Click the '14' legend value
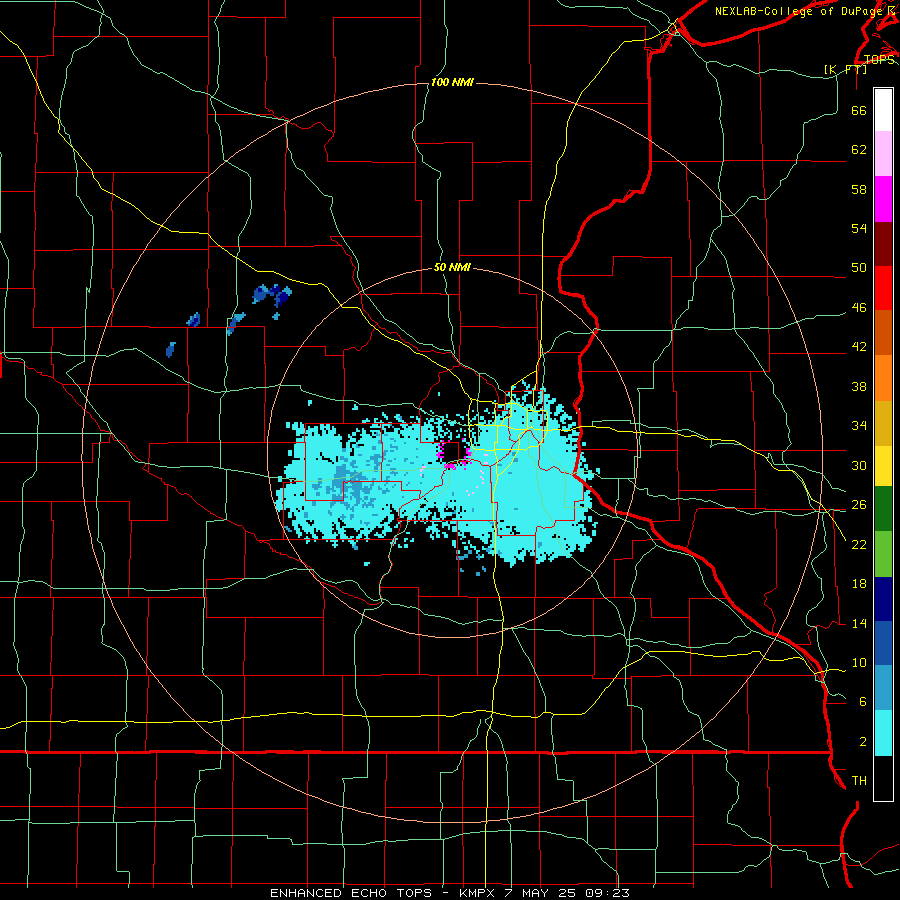 click(859, 623)
